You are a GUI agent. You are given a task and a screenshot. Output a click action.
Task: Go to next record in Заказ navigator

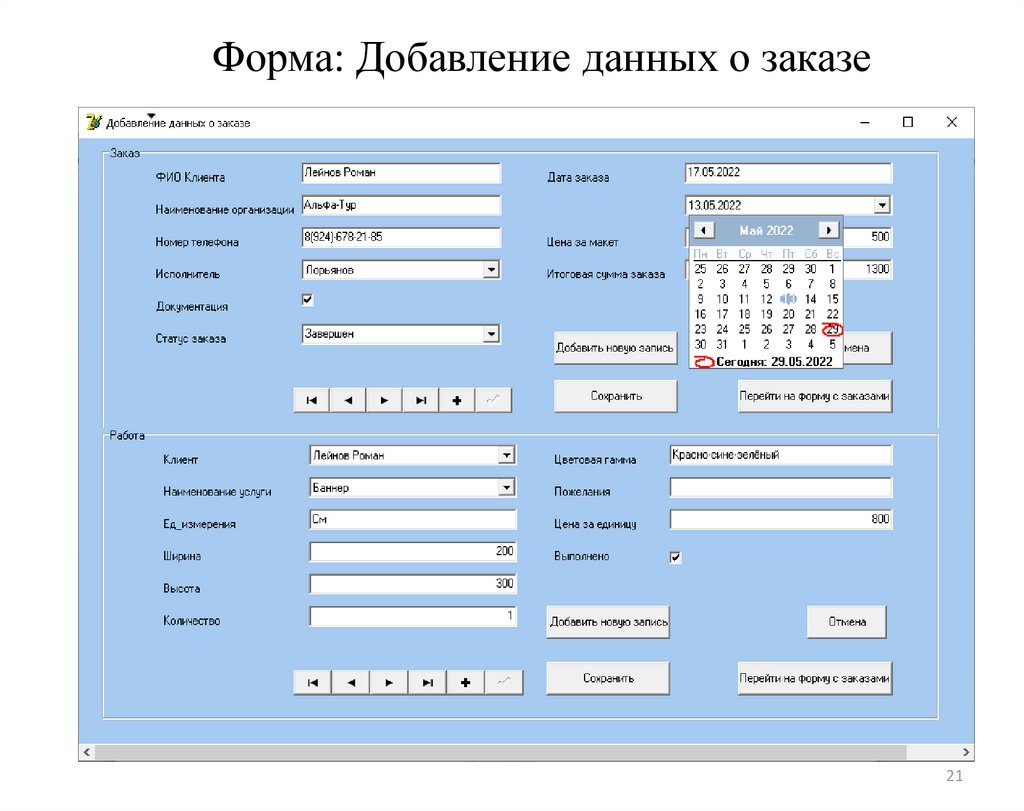click(x=385, y=400)
